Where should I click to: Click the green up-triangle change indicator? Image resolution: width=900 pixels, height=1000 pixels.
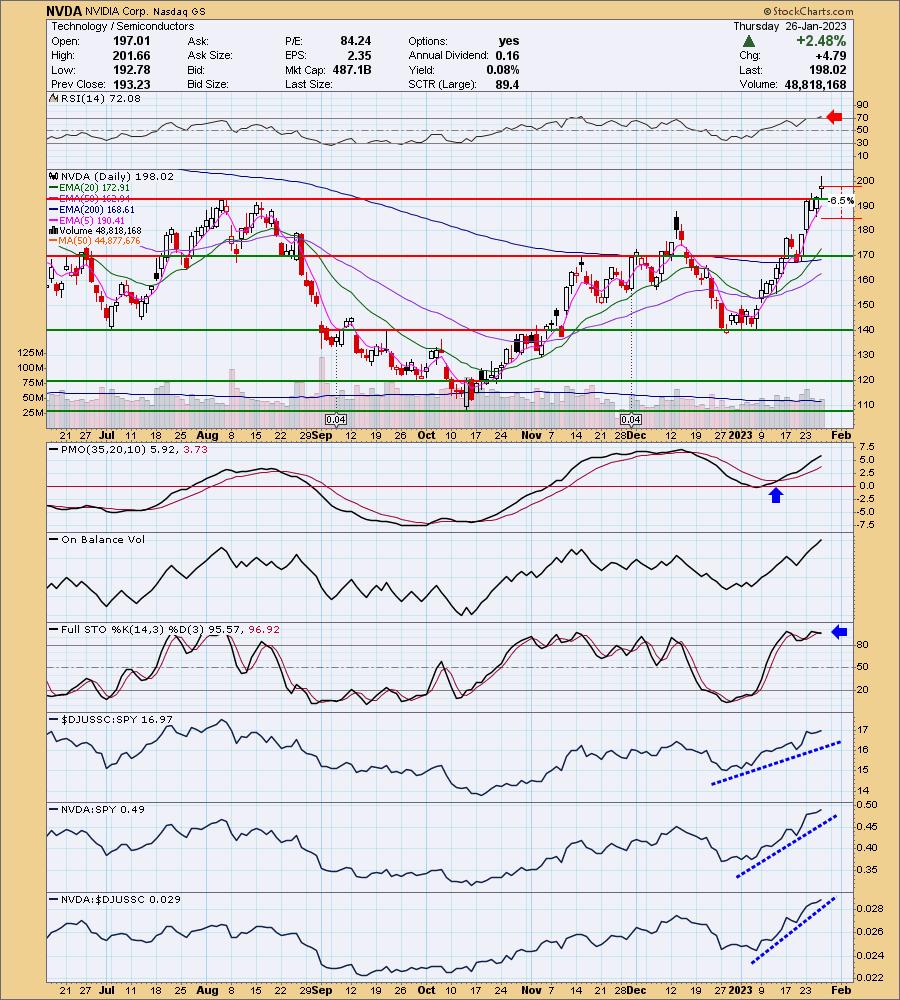(749, 41)
